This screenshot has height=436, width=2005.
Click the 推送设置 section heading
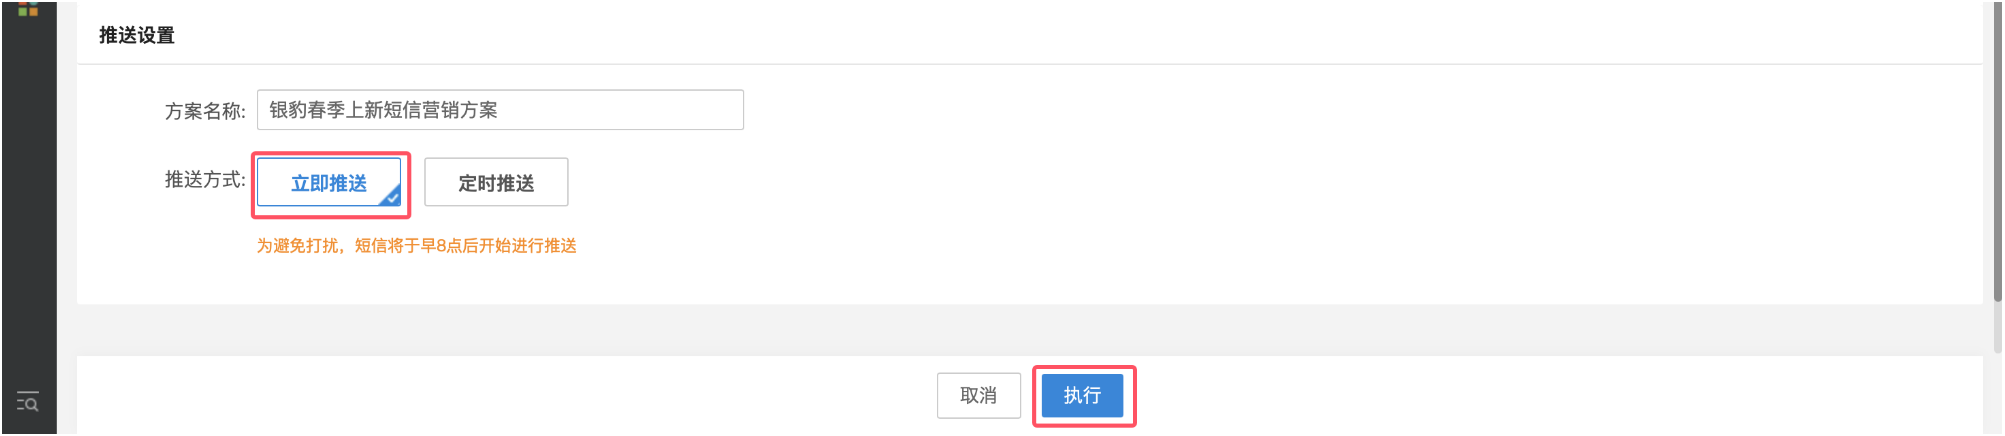tap(137, 36)
